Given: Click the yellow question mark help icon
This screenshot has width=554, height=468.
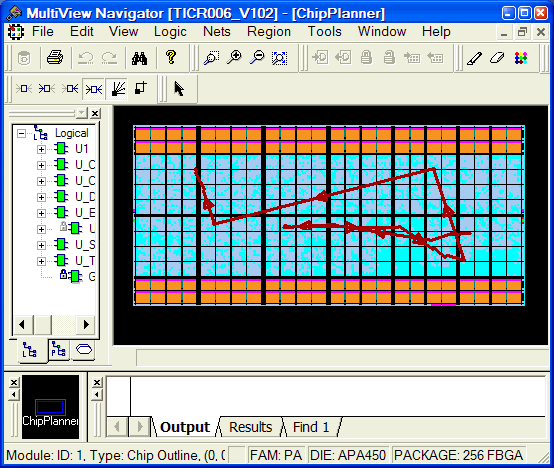Looking at the screenshot, I should [171, 57].
